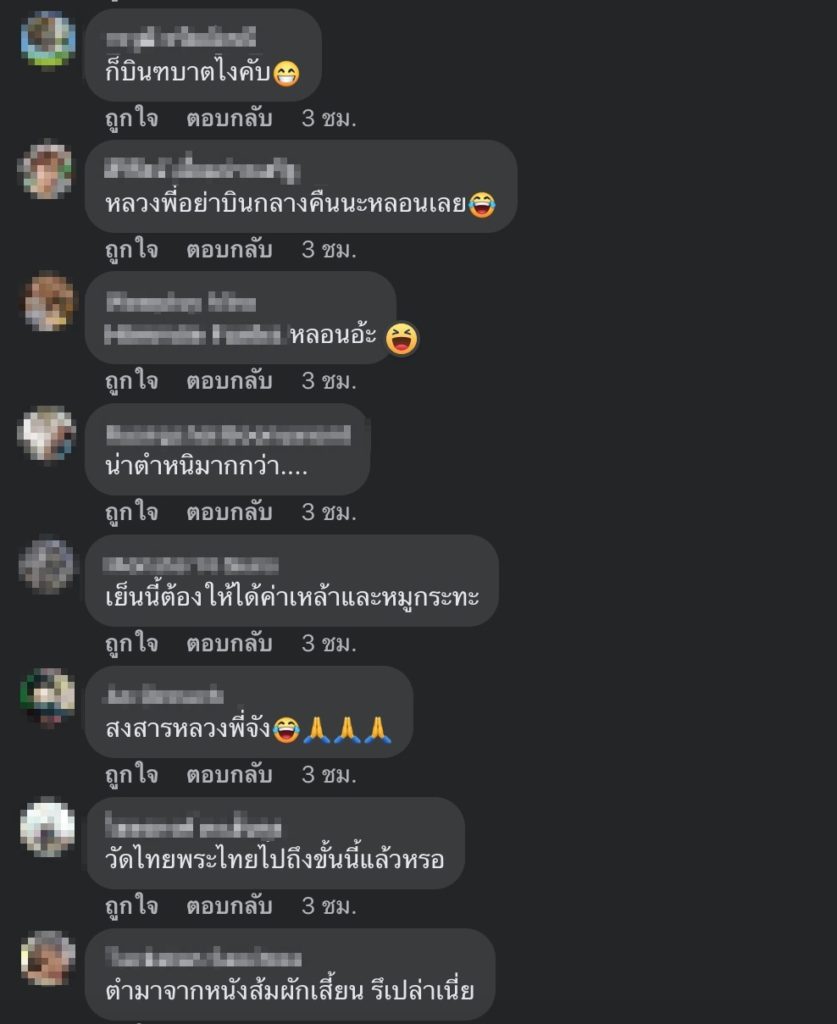Screen dimensions: 837x1024
Task: Reply to 'วัดไทยพระไทยไปถึงขั้นนี้แล้วหรอ' comment
Action: pyautogui.click(x=229, y=906)
